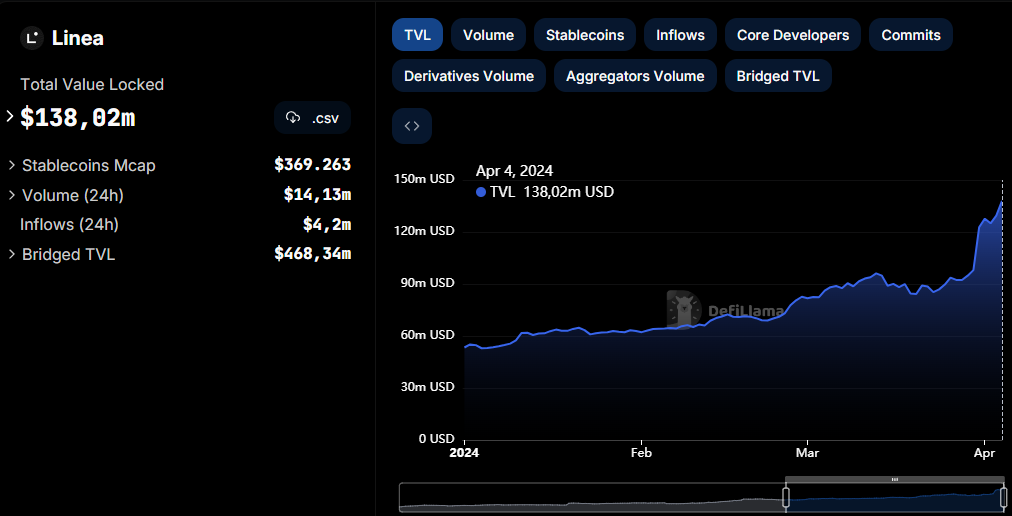Click the $468,34m bridged TVL value

[x=312, y=254]
